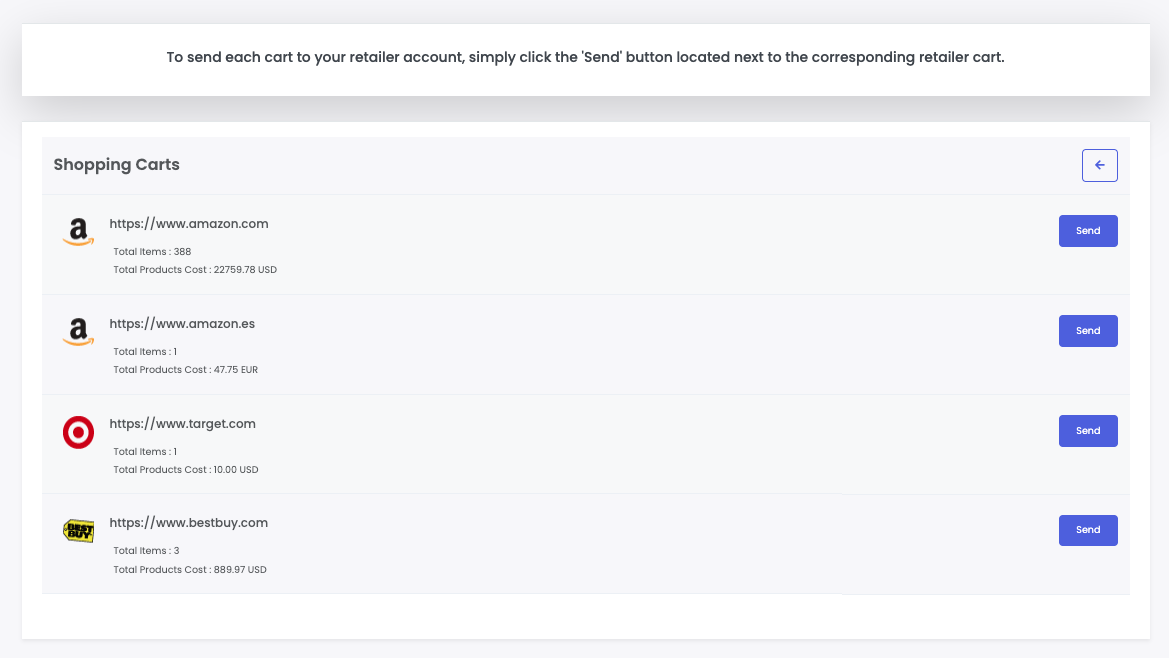The width and height of the screenshot is (1169, 658).
Task: Click the 10.00 USD total cost text
Action: (185, 470)
